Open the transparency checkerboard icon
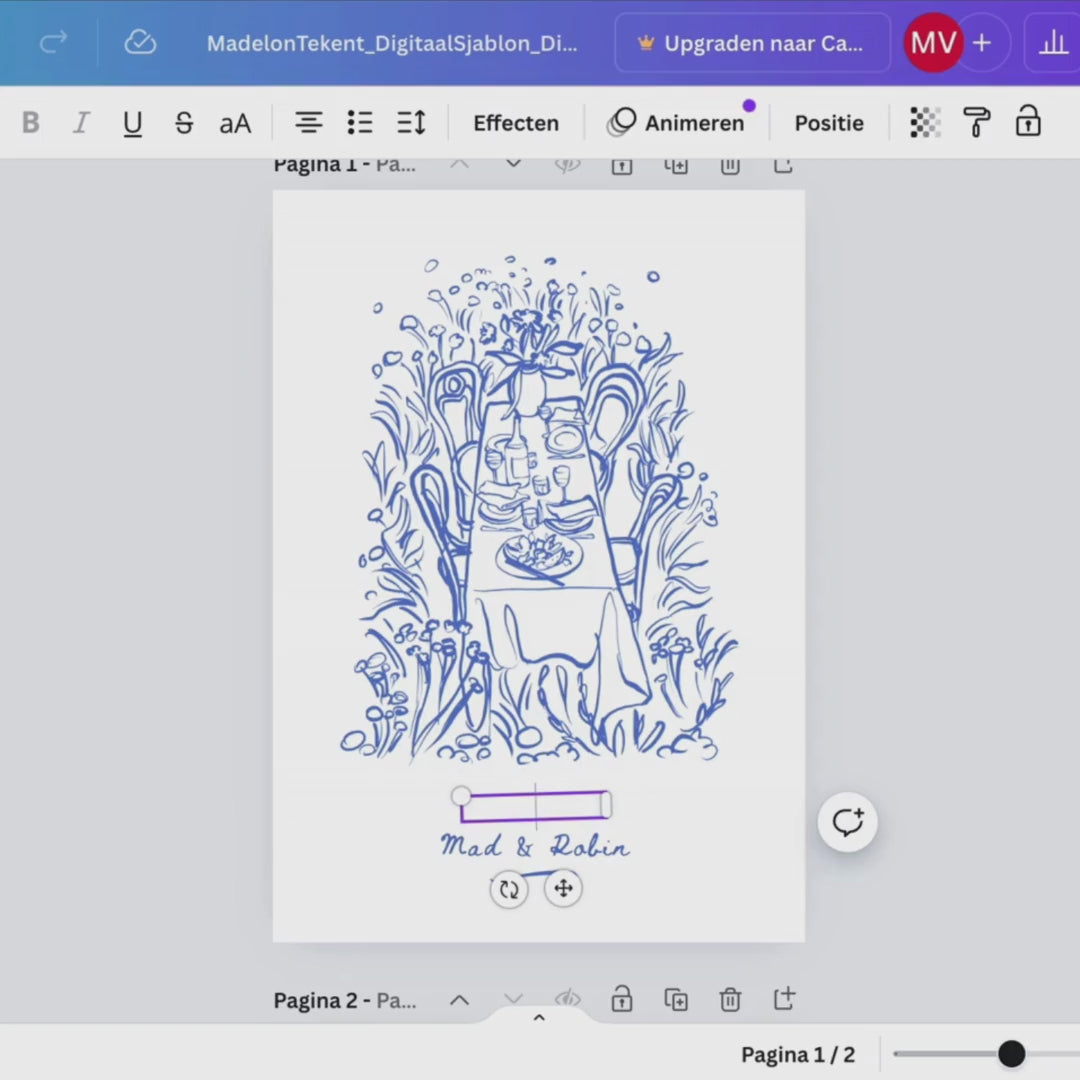This screenshot has height=1080, width=1080. pyautogui.click(x=925, y=123)
